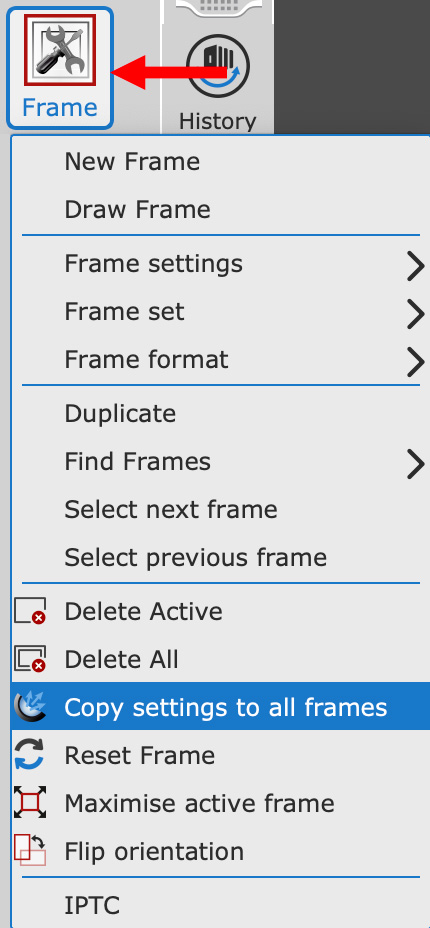Expand the Frame settings submenu arrow

click(416, 267)
